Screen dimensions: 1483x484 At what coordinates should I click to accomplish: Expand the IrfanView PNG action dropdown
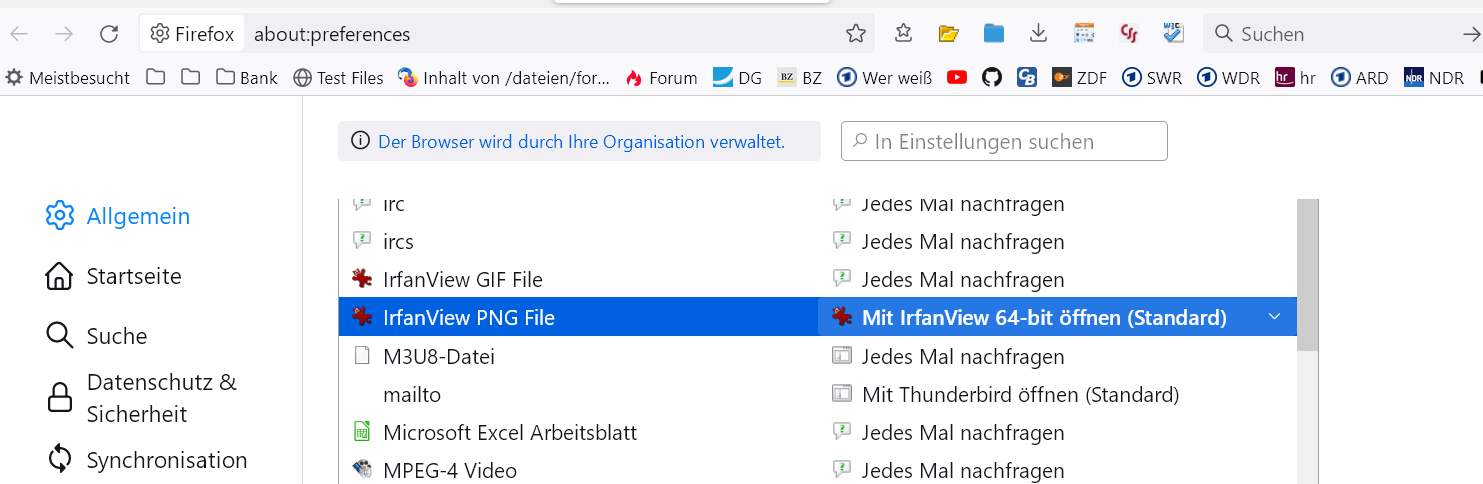(x=1274, y=317)
